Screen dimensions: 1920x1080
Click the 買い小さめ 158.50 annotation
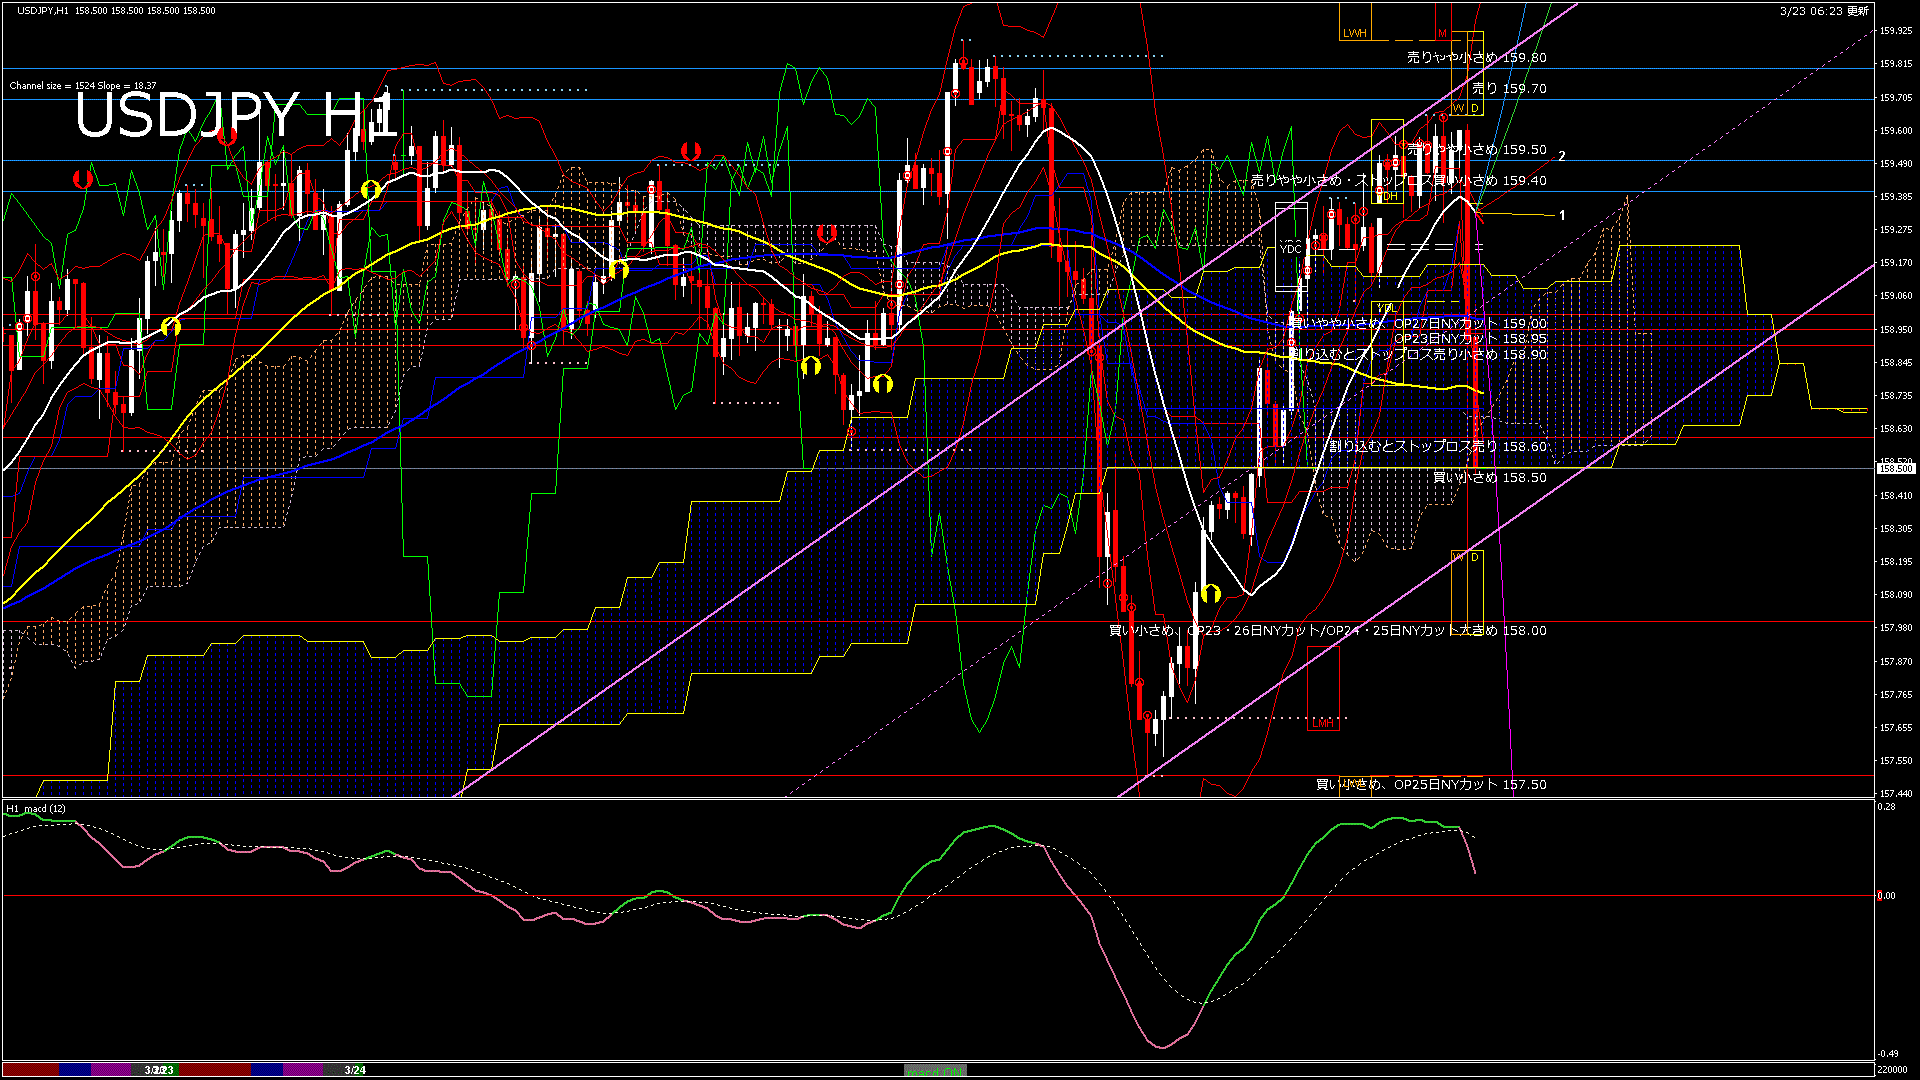tap(1489, 477)
